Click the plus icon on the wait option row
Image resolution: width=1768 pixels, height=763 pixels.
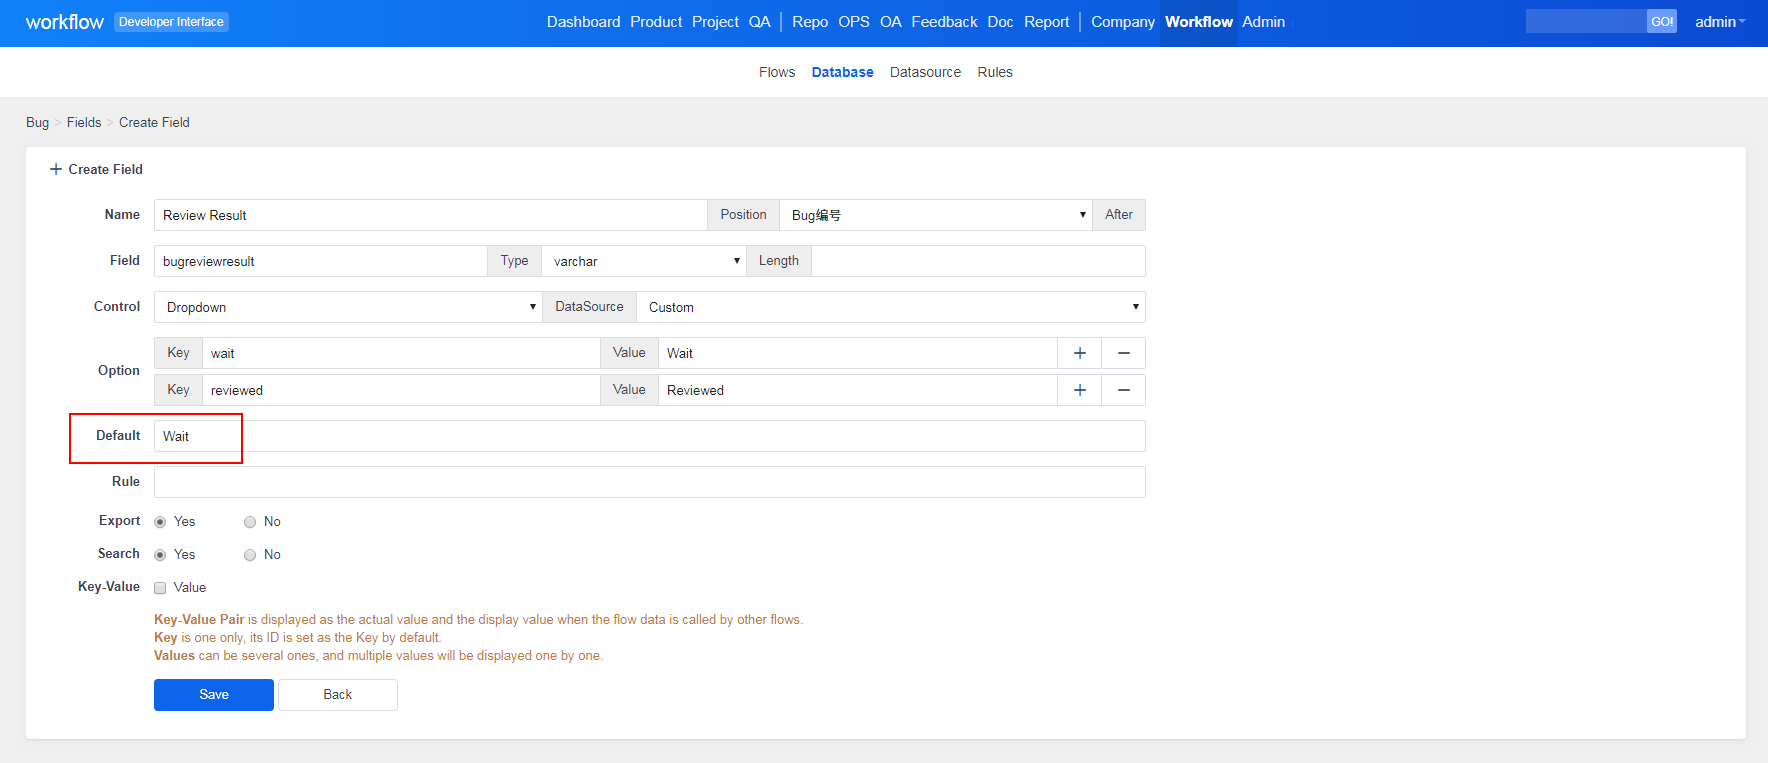1079,353
